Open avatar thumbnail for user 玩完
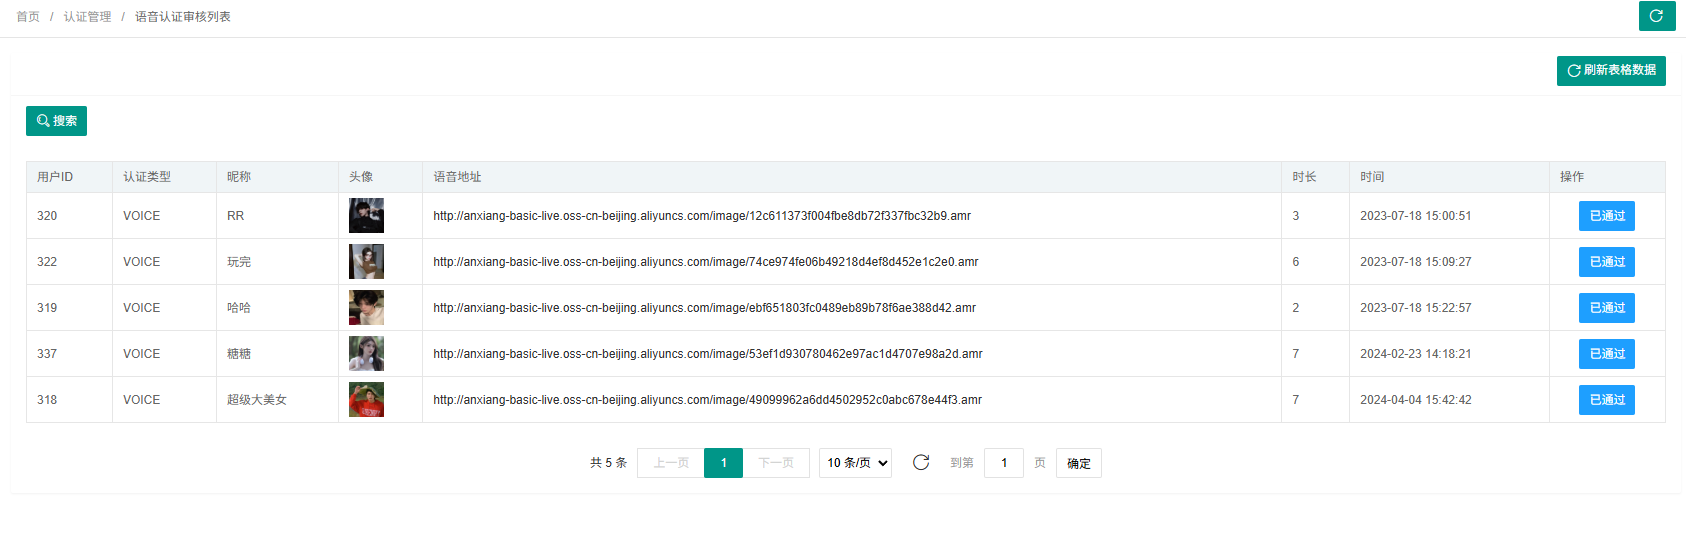Screen dimensions: 1686x546 pos(366,262)
